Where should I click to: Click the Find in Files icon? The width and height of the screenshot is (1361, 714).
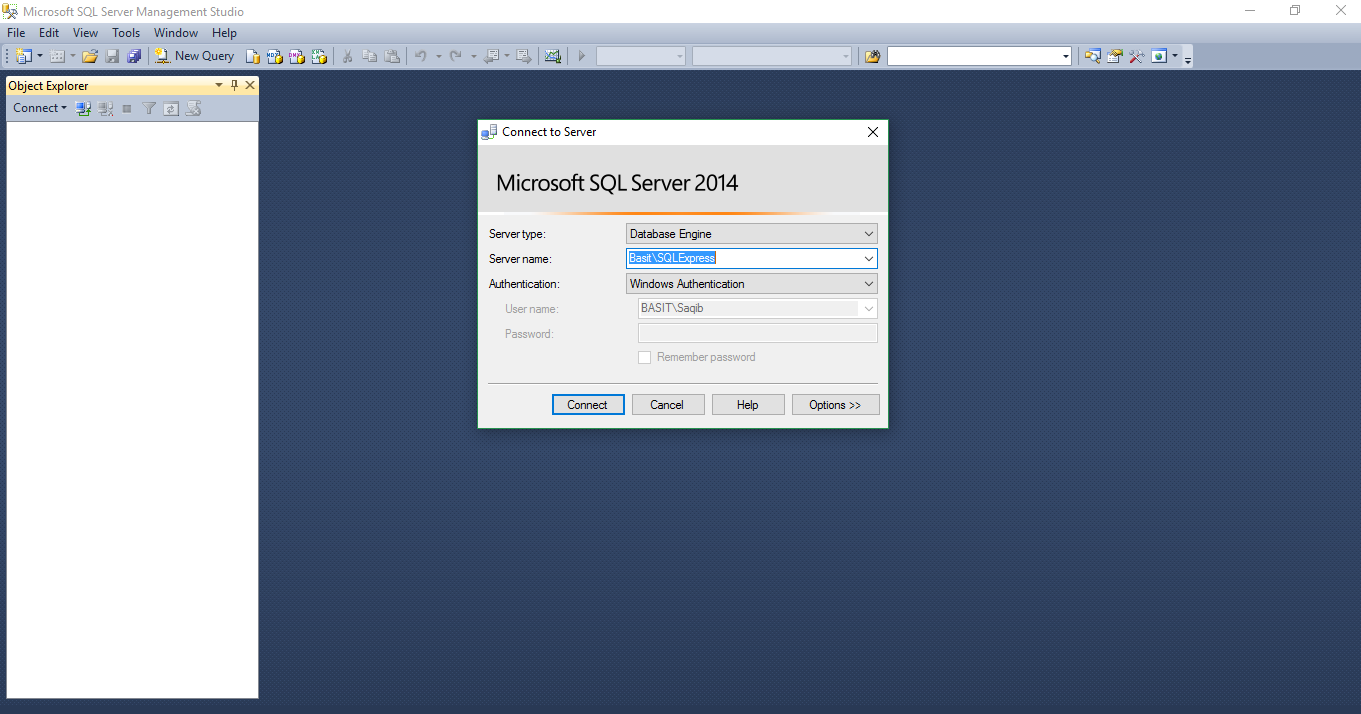pyautogui.click(x=872, y=56)
